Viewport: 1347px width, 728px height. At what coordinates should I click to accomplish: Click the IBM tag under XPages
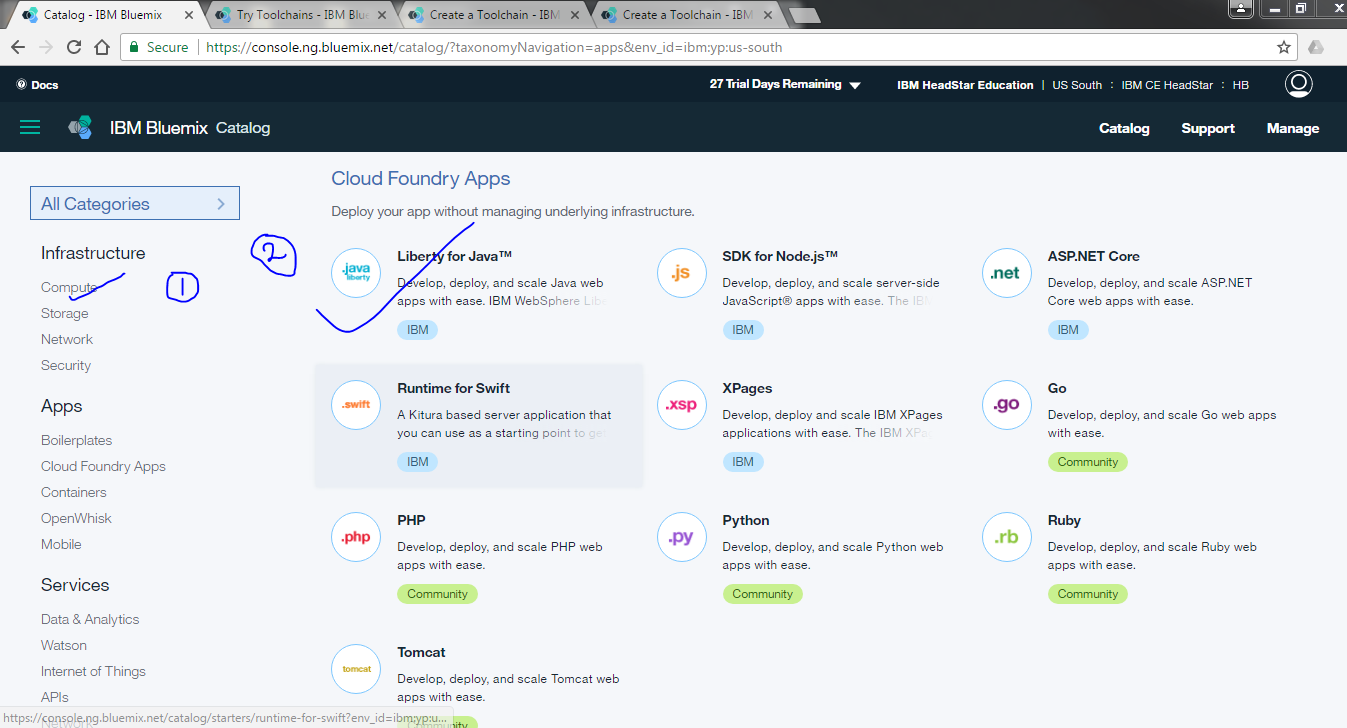coord(743,461)
